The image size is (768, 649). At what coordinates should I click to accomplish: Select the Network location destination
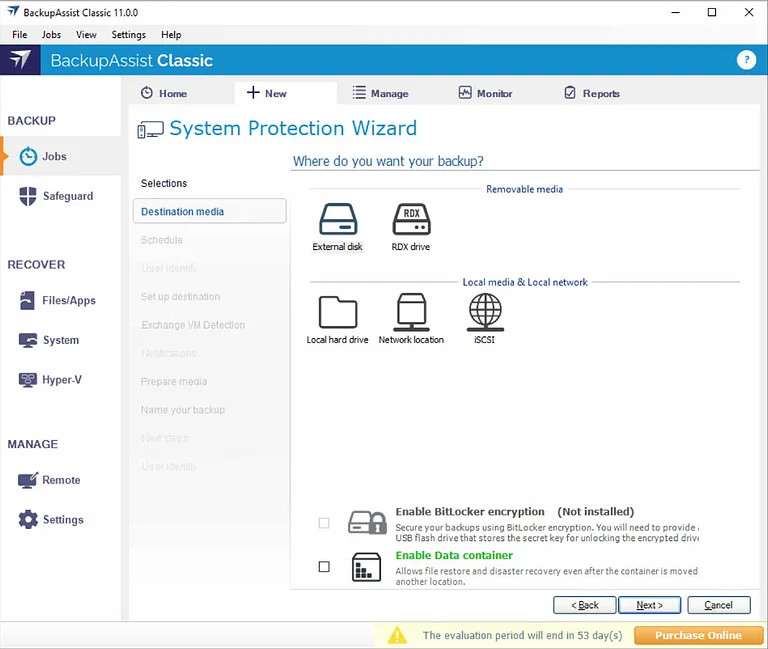411,319
